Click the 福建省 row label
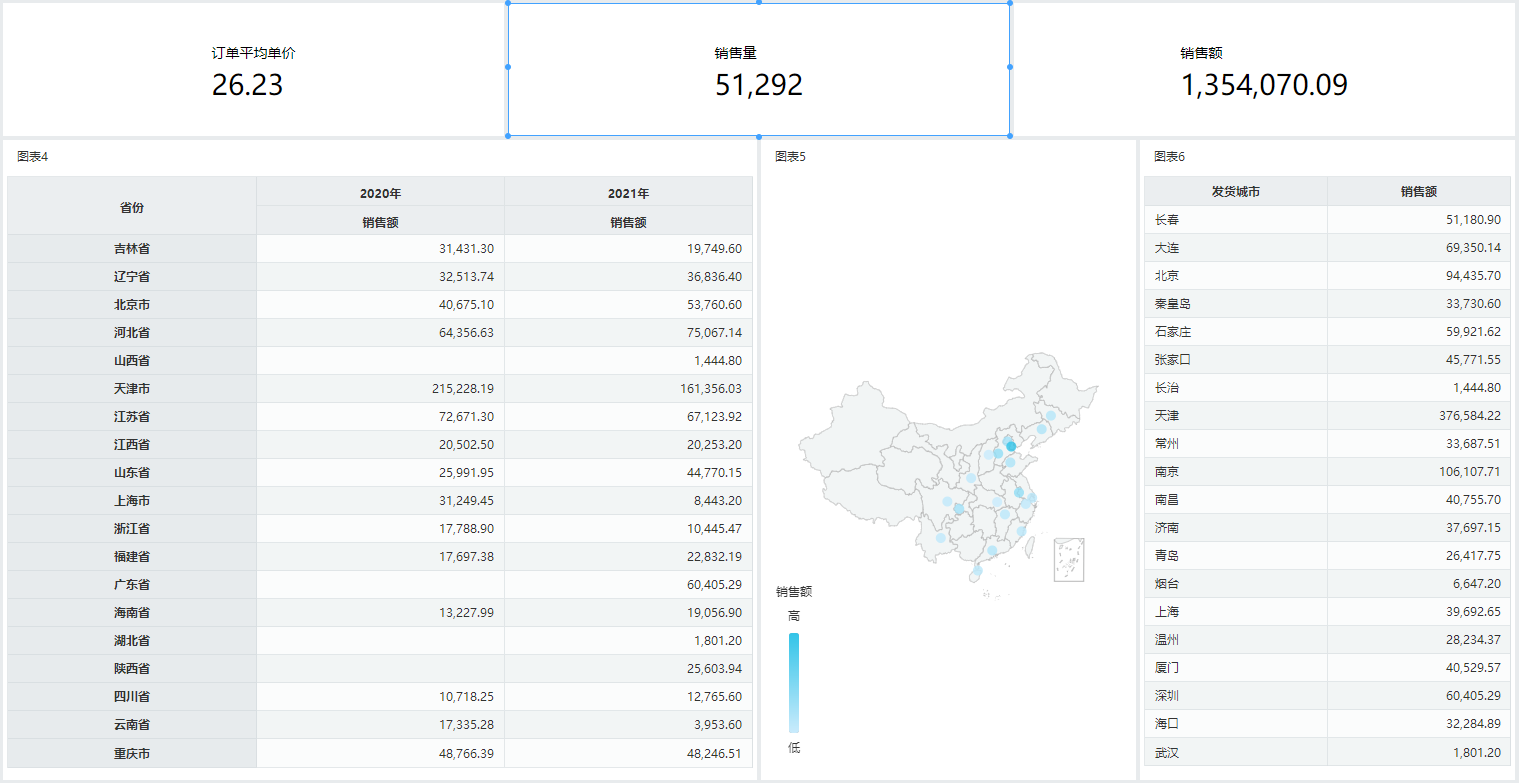The image size is (1519, 783). click(x=132, y=556)
